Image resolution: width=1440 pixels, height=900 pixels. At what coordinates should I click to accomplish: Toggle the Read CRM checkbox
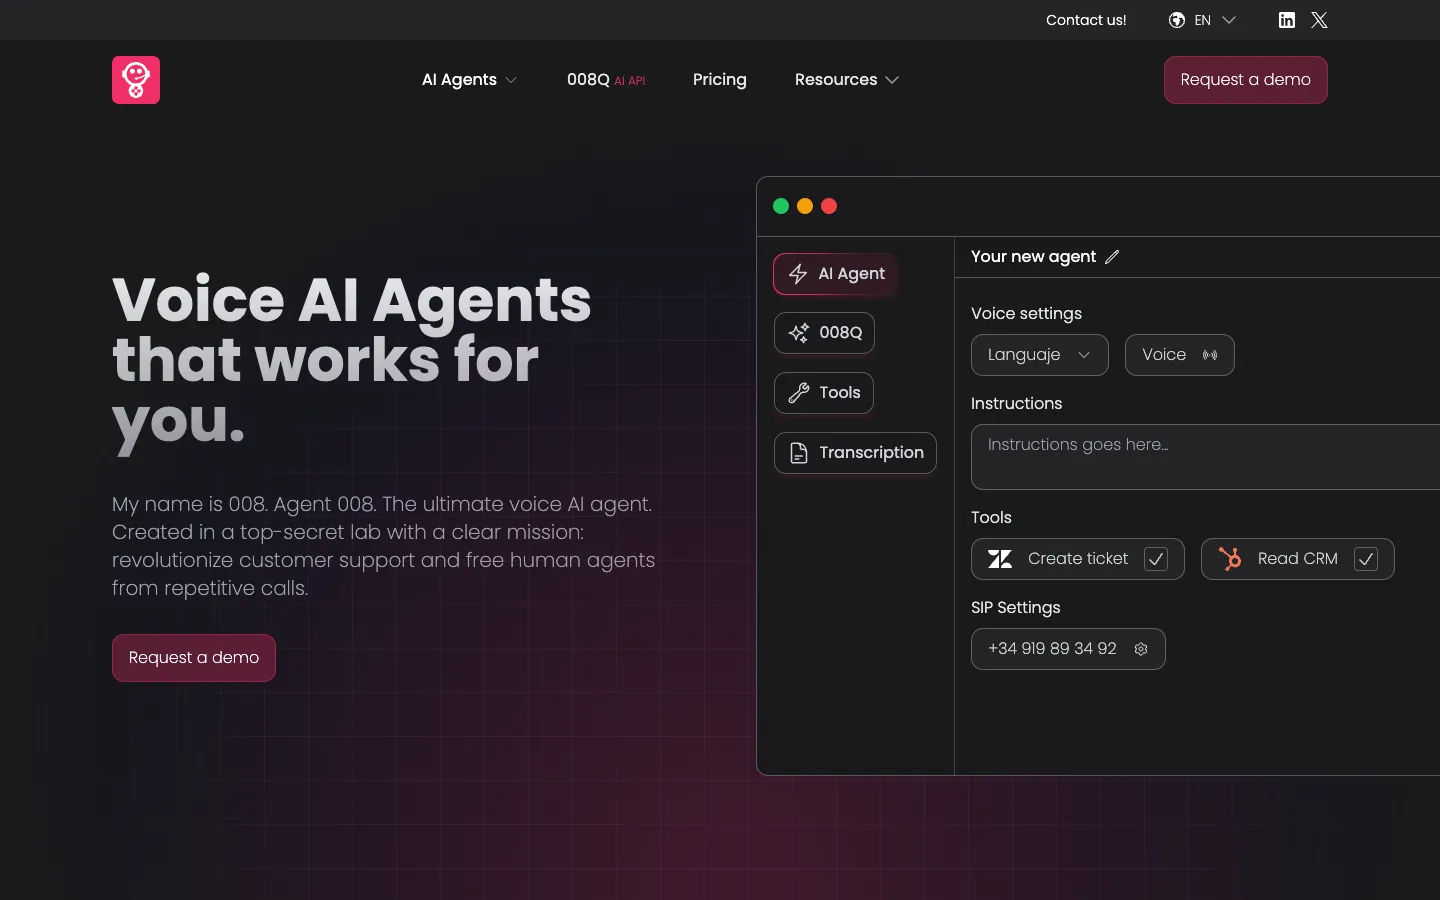point(1366,559)
